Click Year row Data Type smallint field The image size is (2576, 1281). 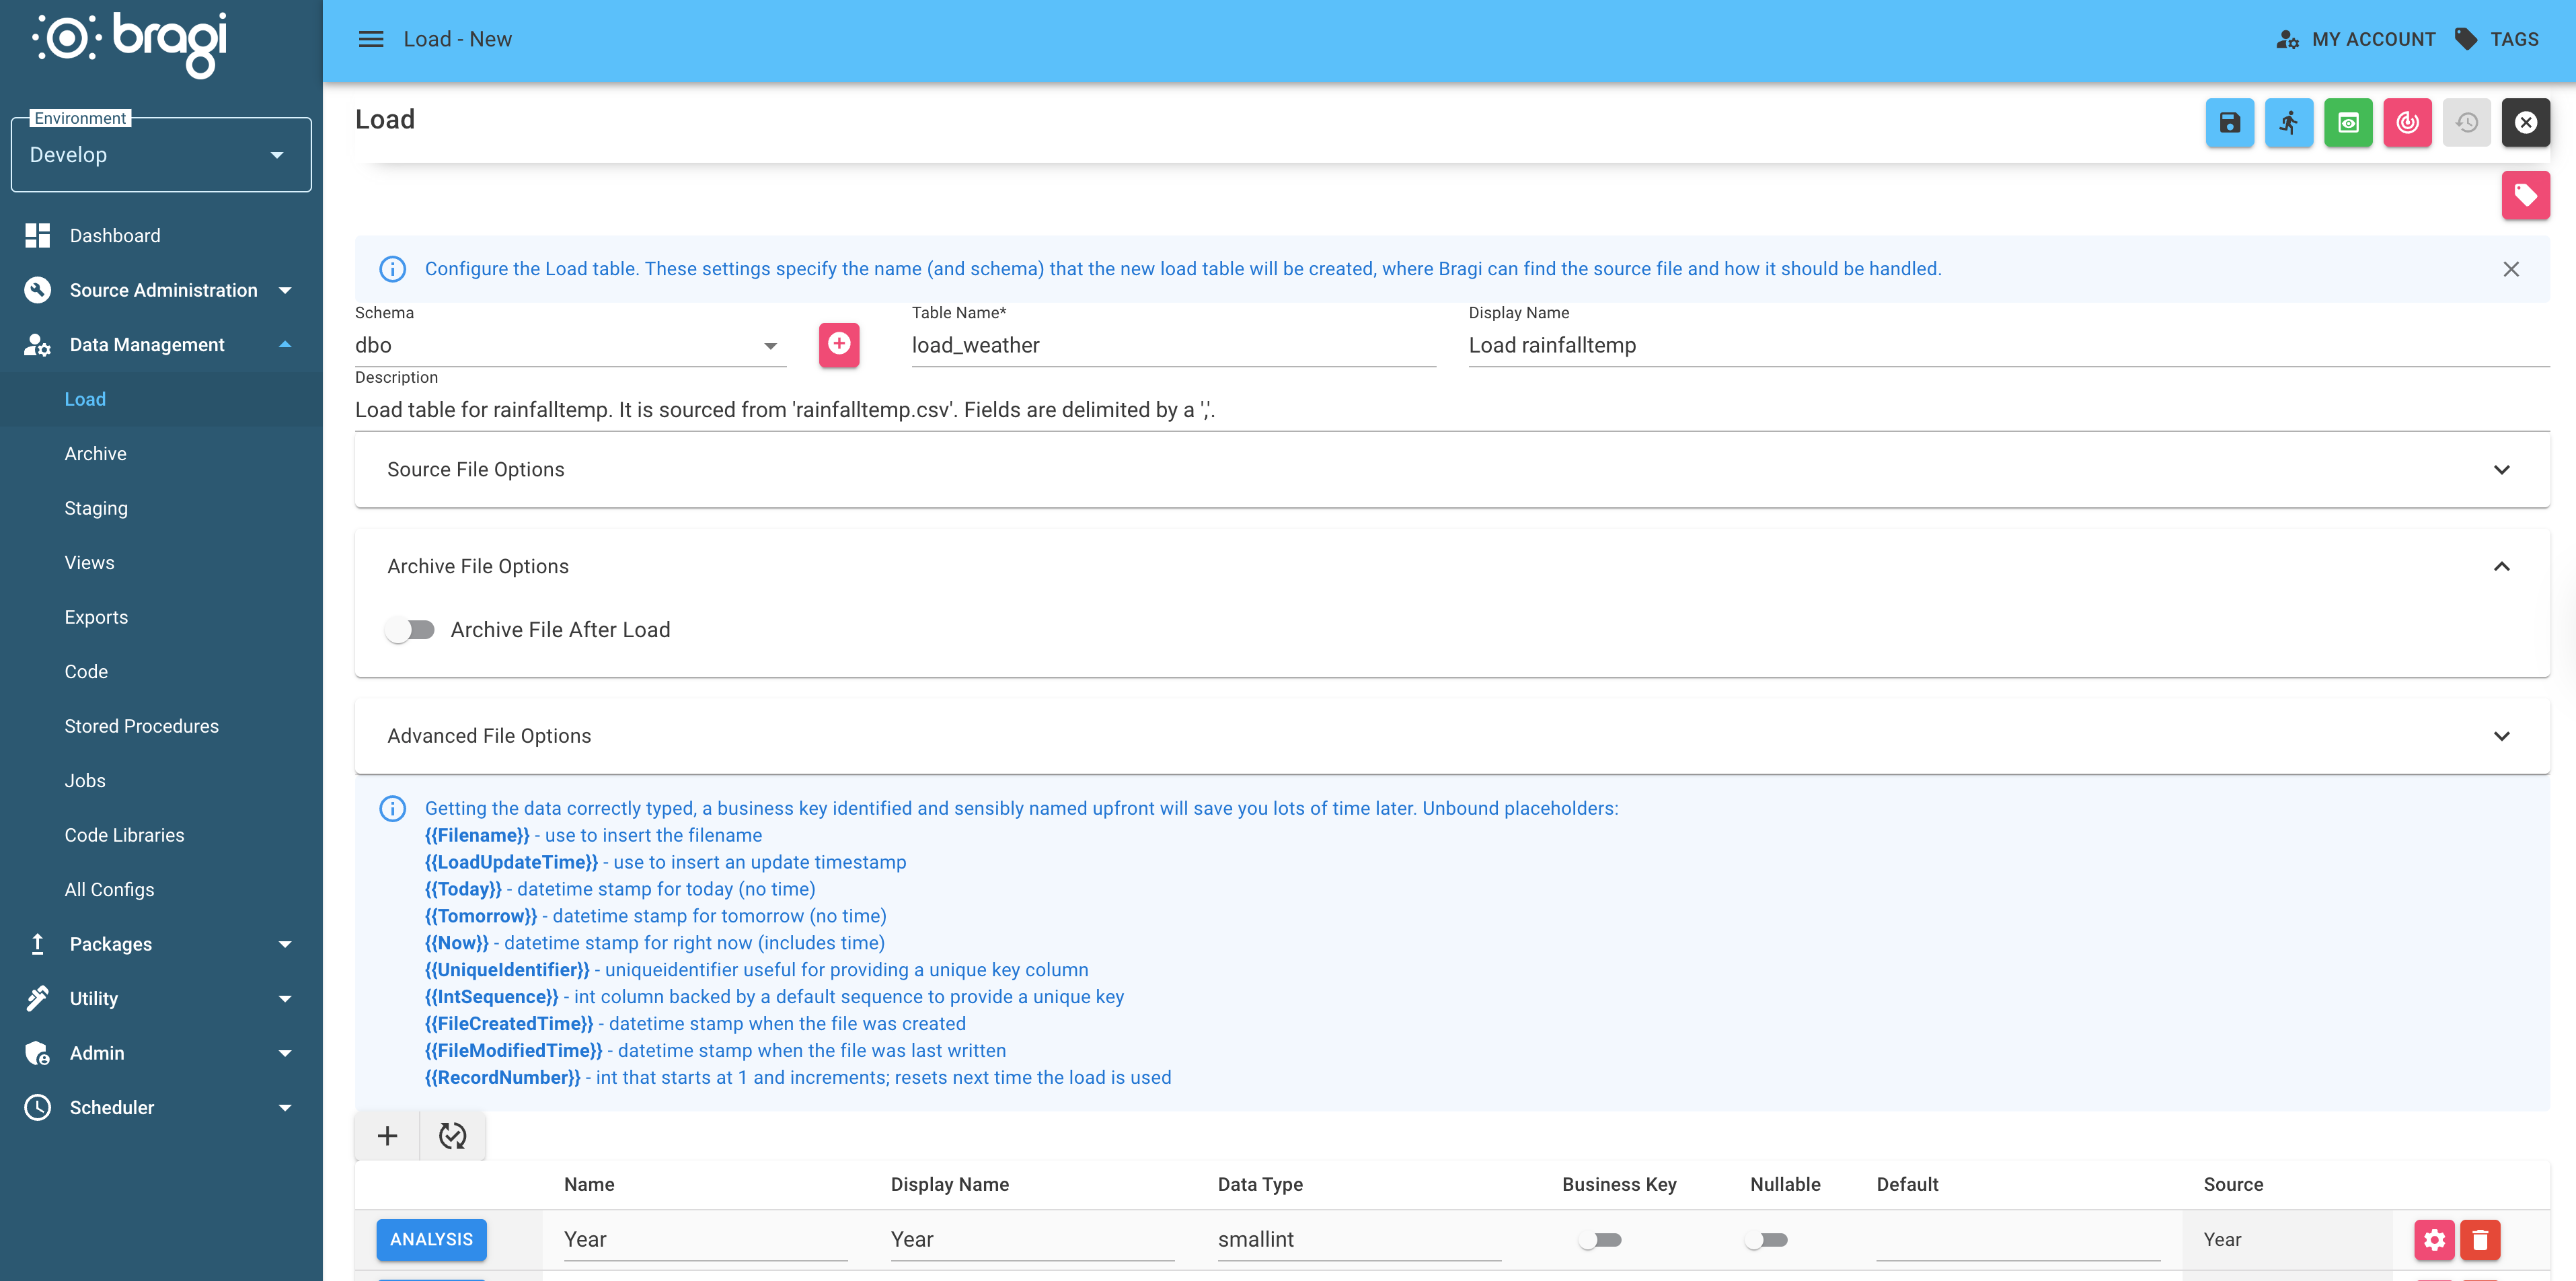click(x=1359, y=1240)
